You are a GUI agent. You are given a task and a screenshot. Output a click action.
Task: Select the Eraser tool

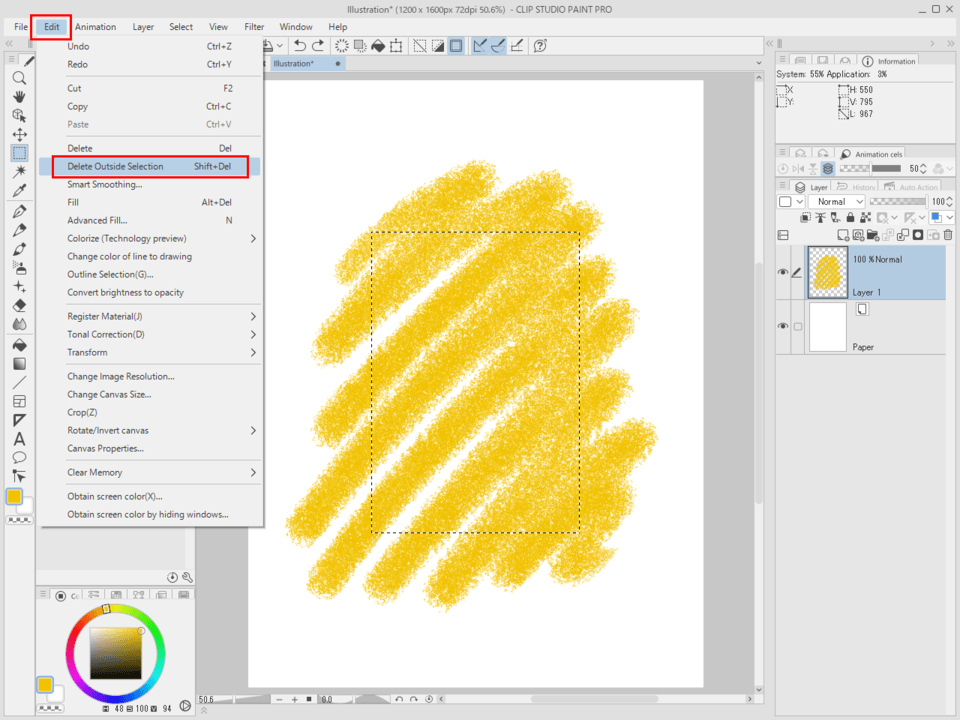click(x=19, y=306)
